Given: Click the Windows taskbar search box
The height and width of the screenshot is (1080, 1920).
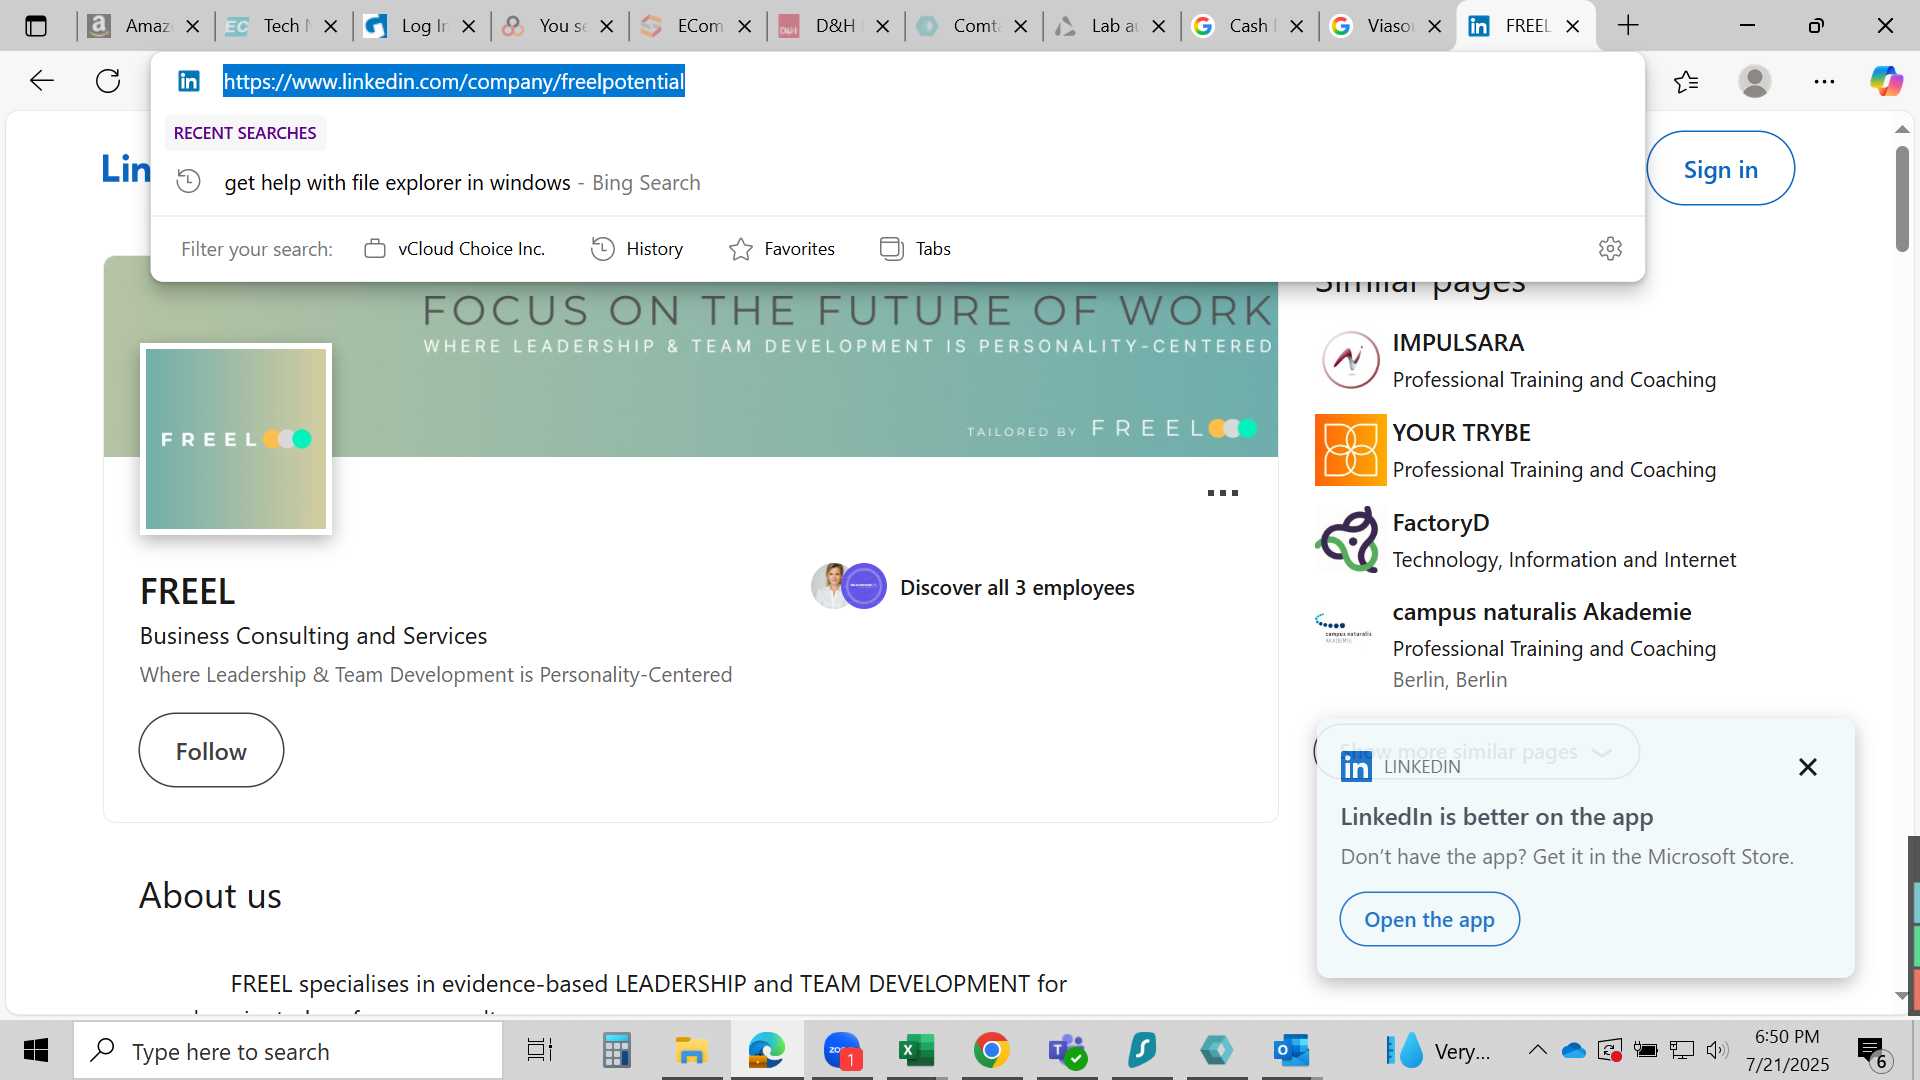Looking at the screenshot, I should click(288, 1051).
